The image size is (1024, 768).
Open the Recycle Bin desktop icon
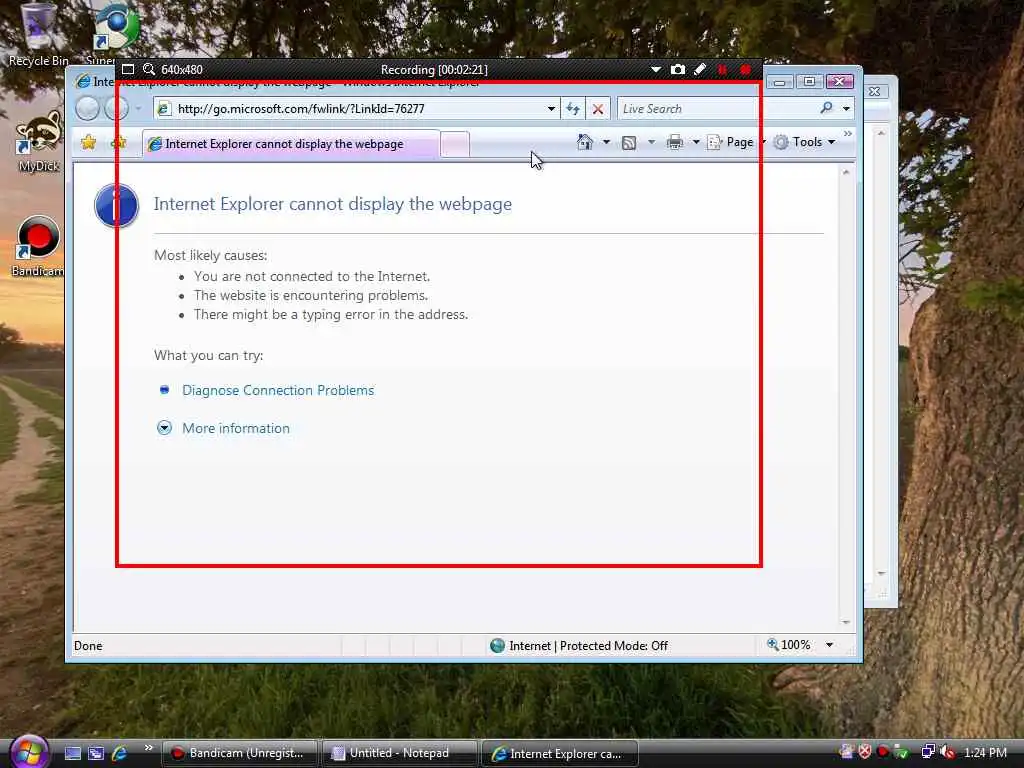tap(38, 35)
